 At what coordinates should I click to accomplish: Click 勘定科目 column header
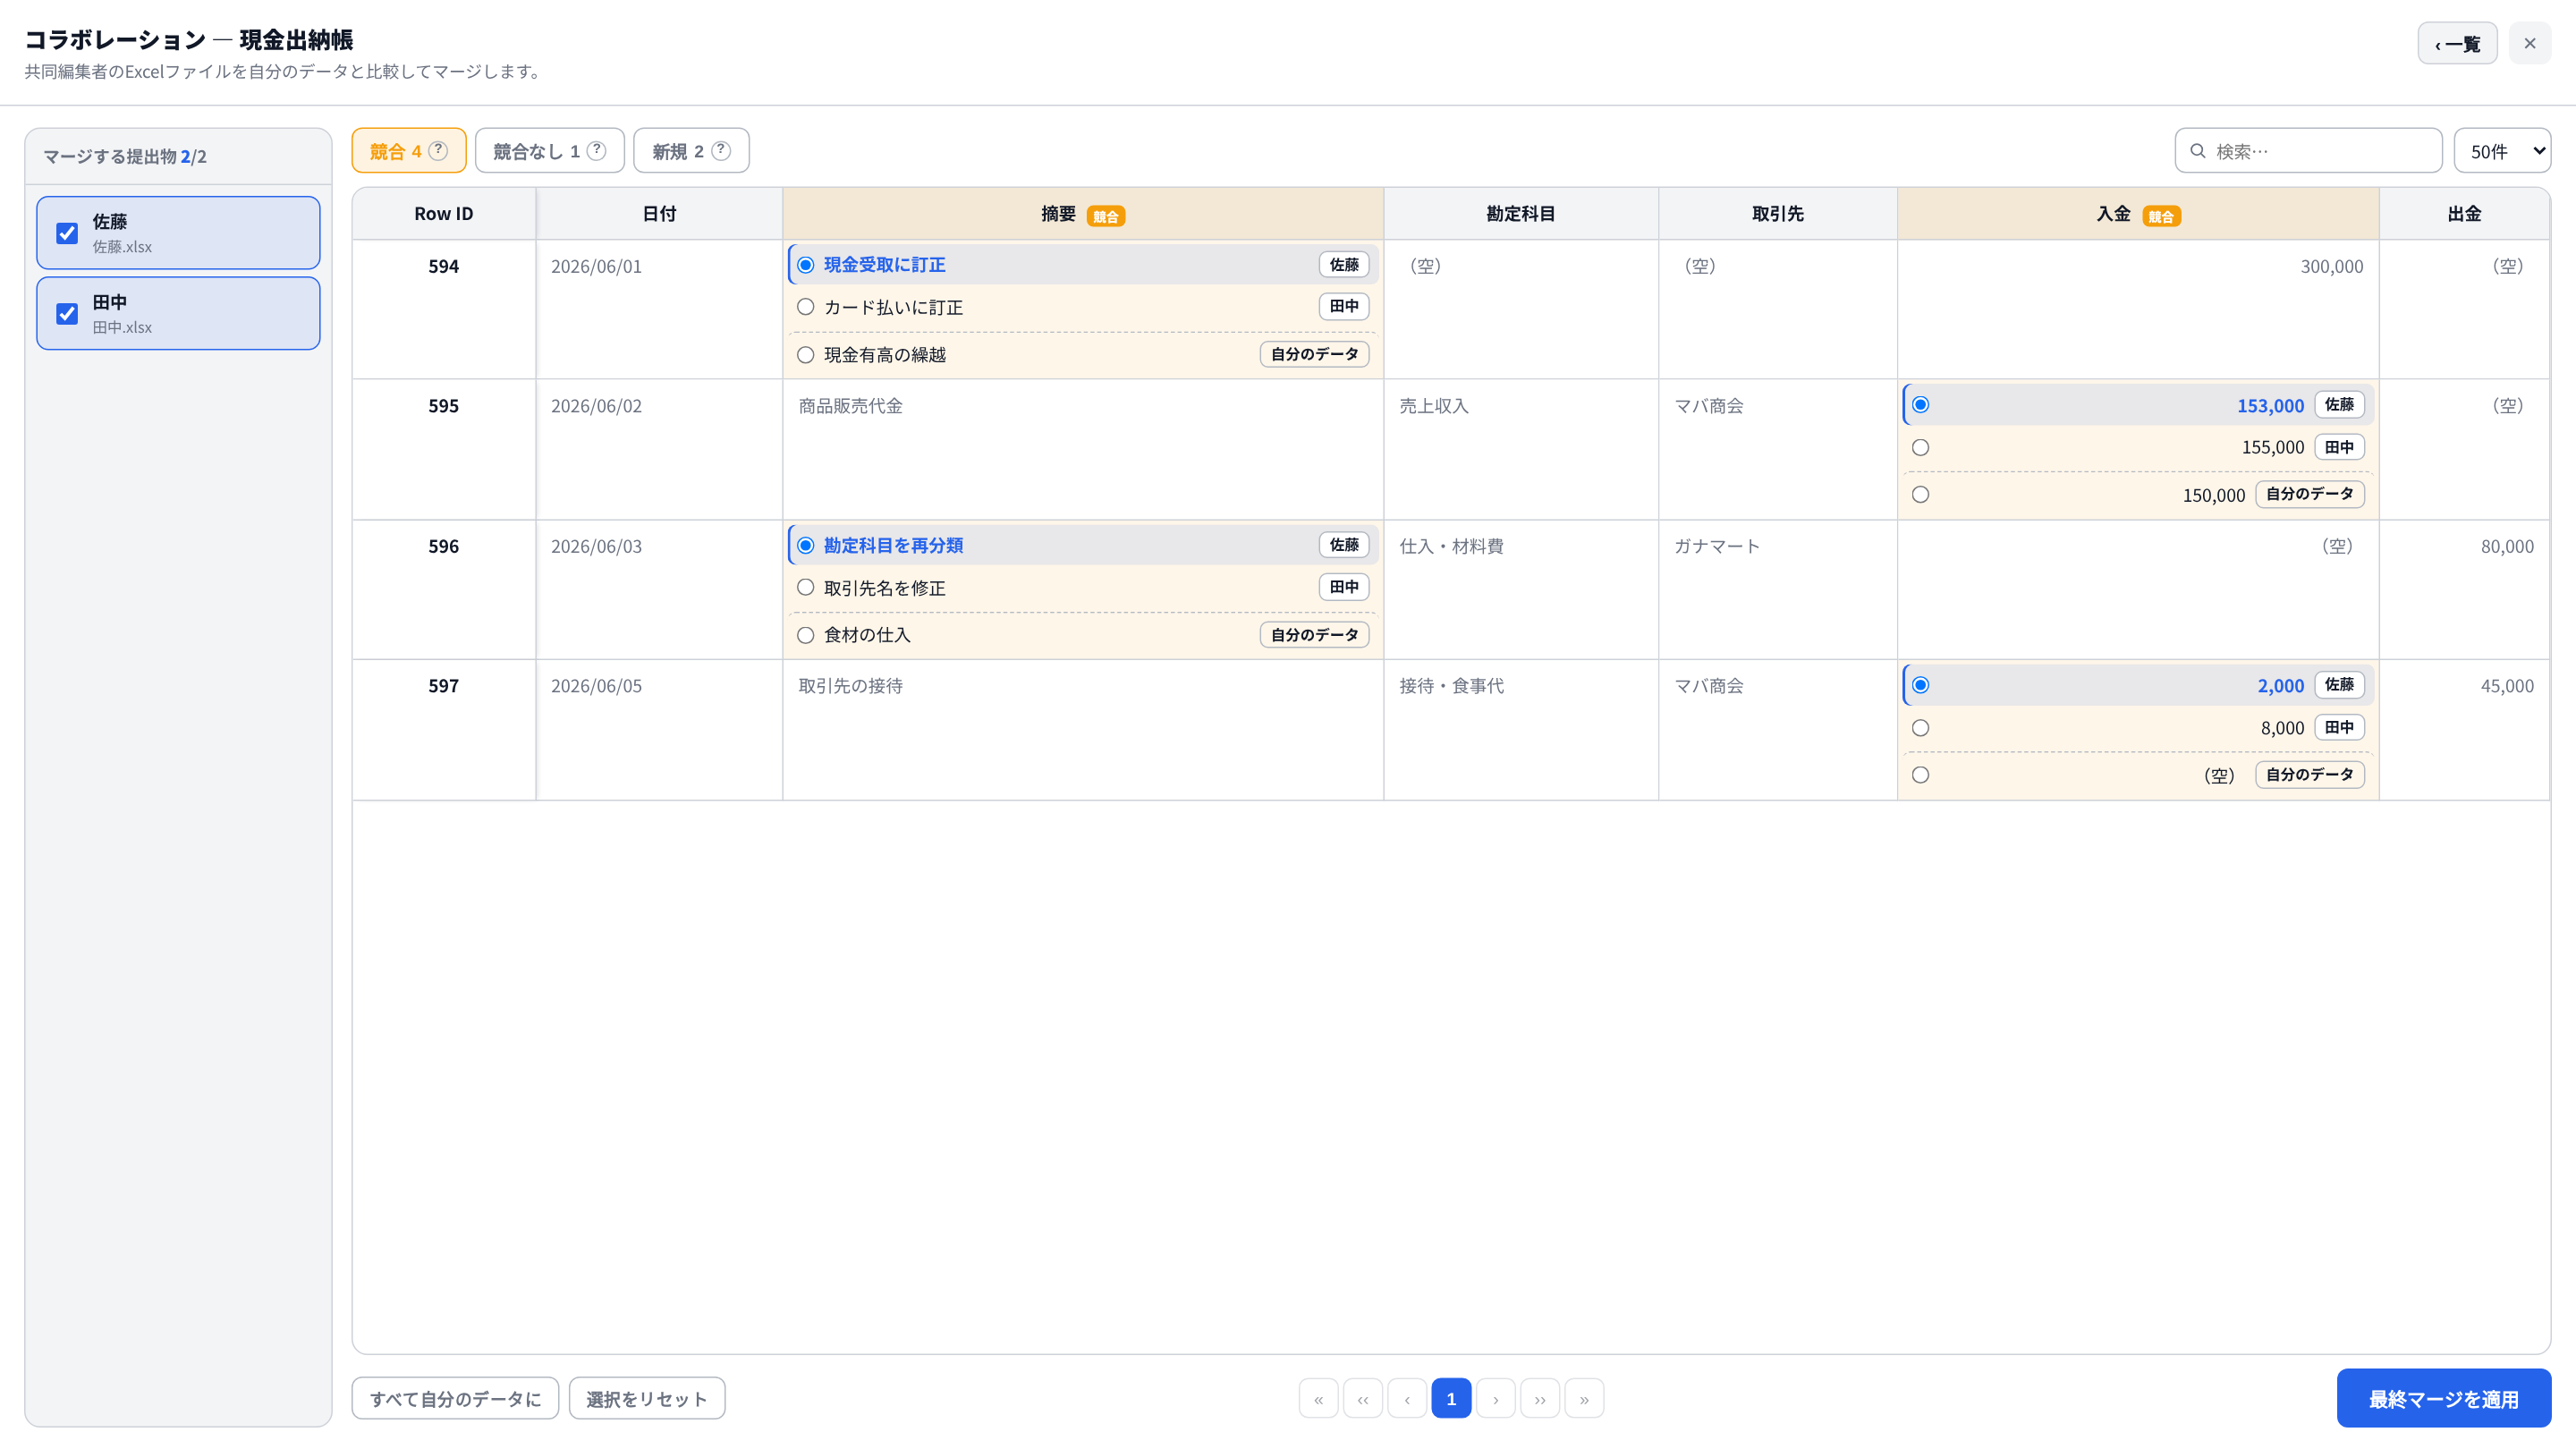coord(1521,214)
